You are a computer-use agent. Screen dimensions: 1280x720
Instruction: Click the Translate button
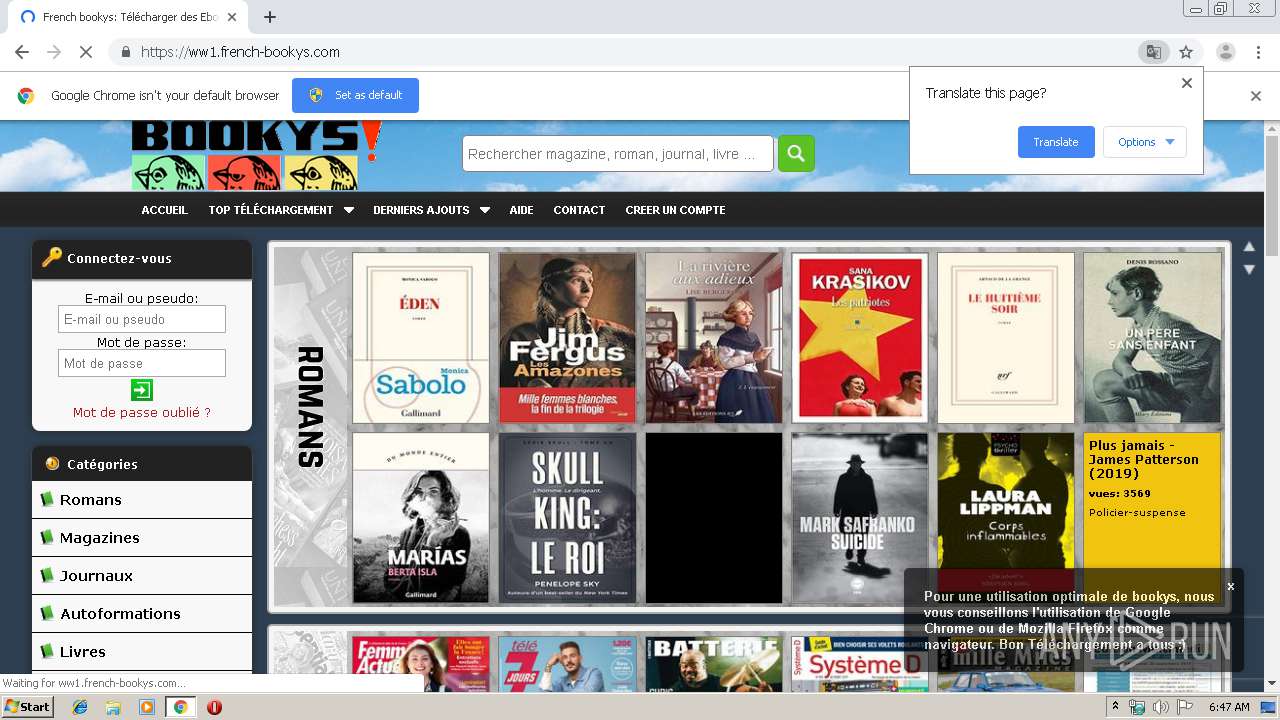[x=1056, y=142]
